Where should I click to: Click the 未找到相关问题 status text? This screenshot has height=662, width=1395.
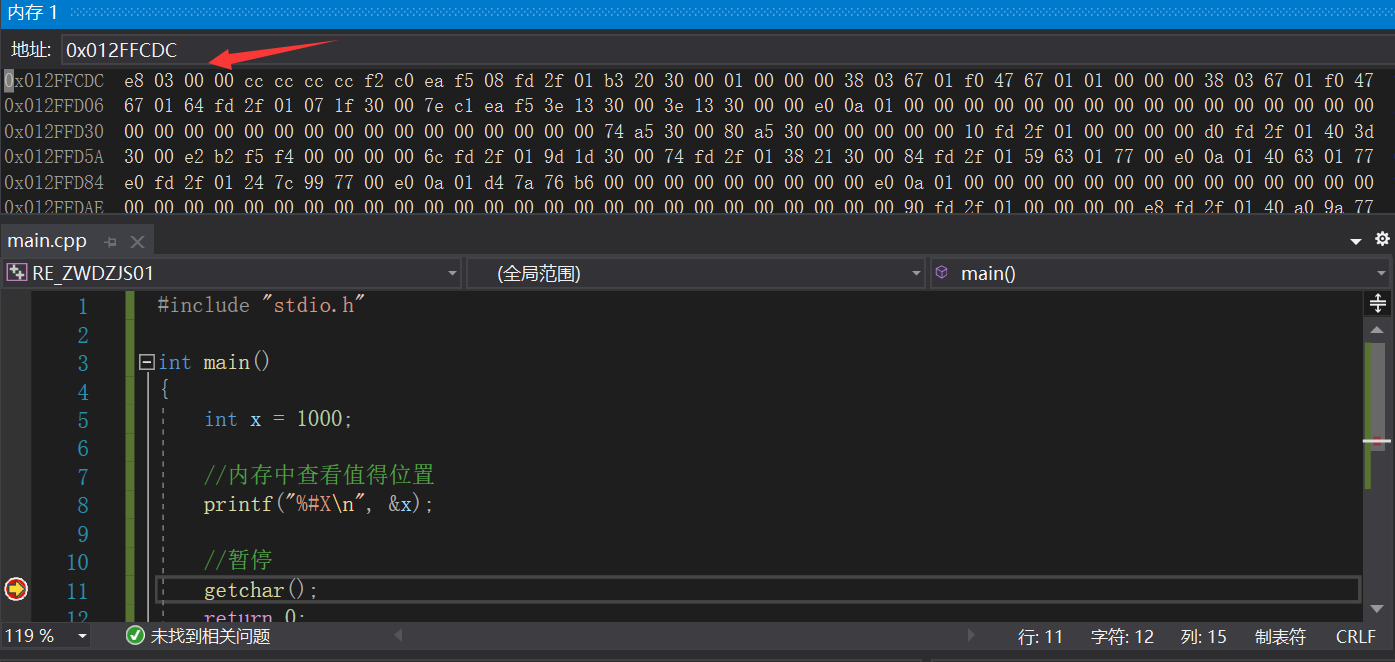[x=210, y=636]
